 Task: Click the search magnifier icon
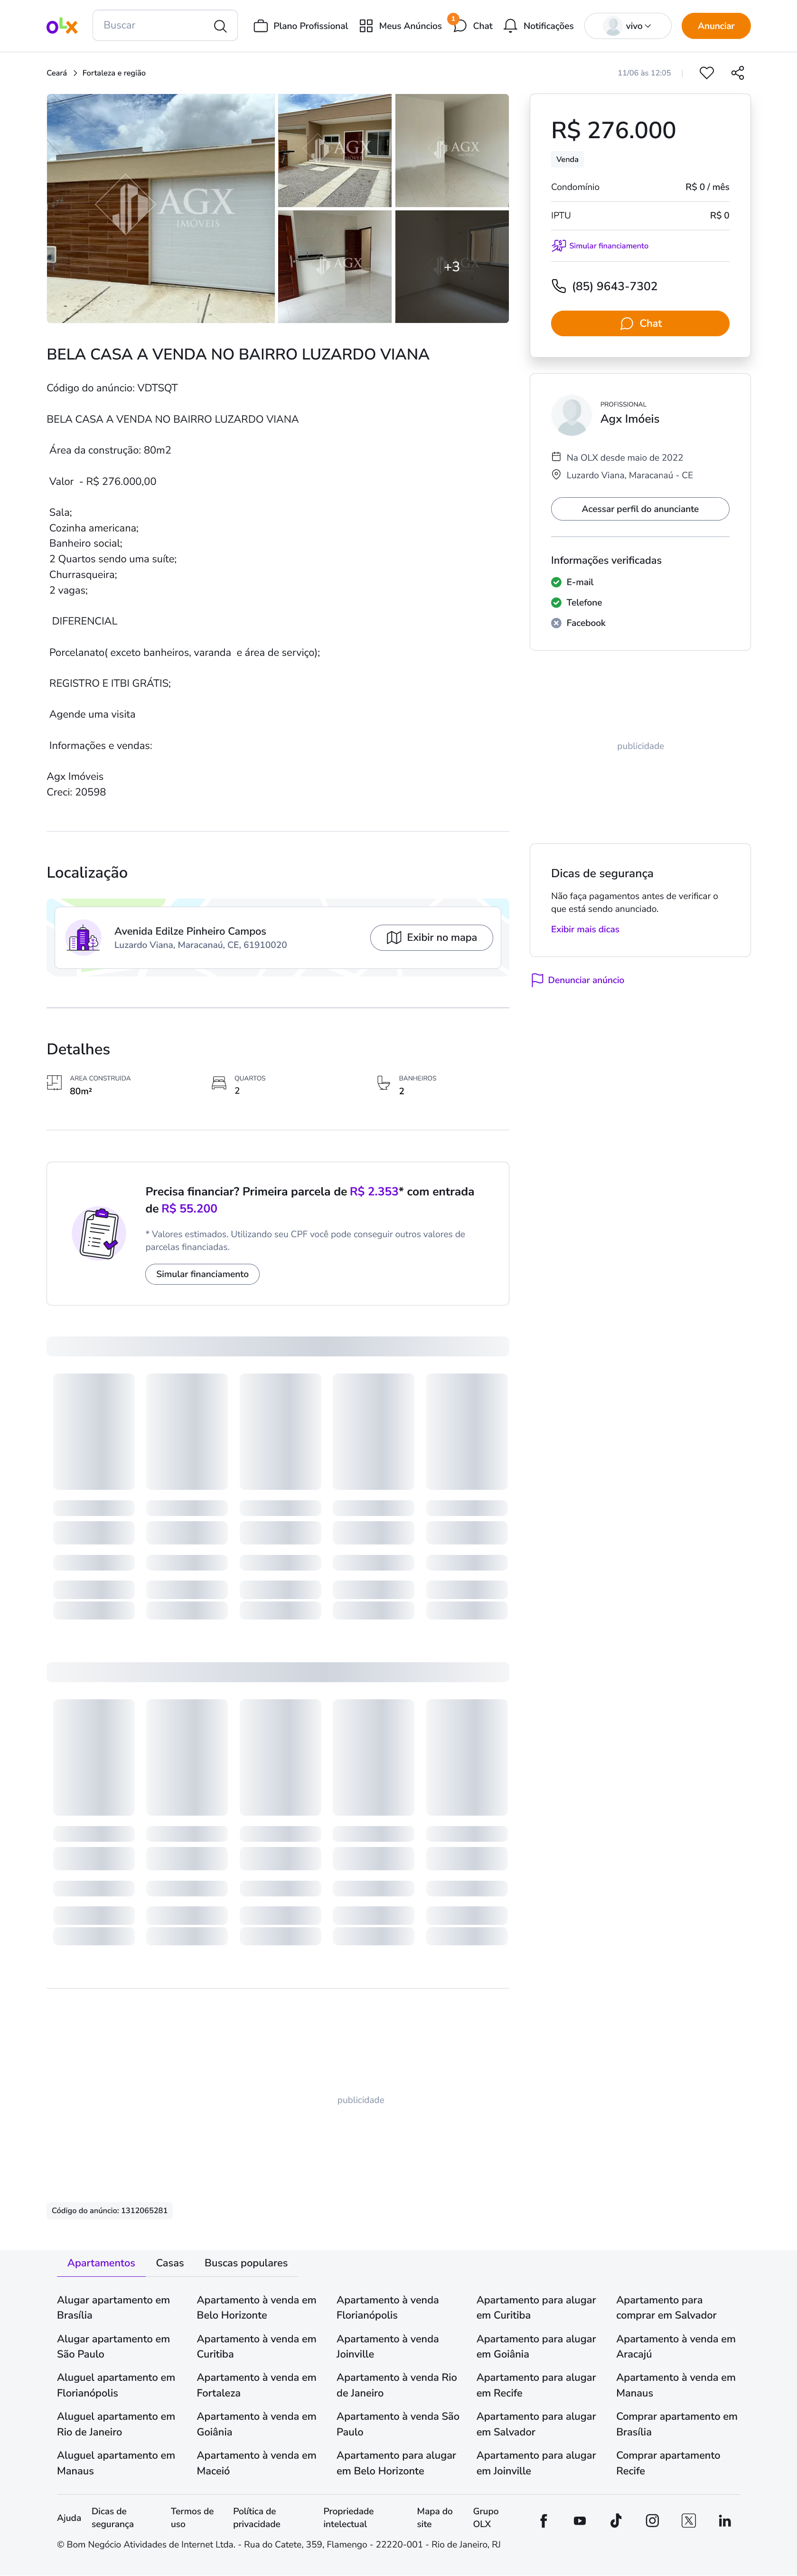[220, 26]
